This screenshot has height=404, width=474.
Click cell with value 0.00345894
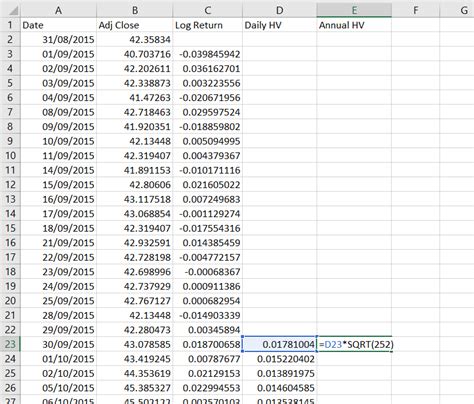208,329
